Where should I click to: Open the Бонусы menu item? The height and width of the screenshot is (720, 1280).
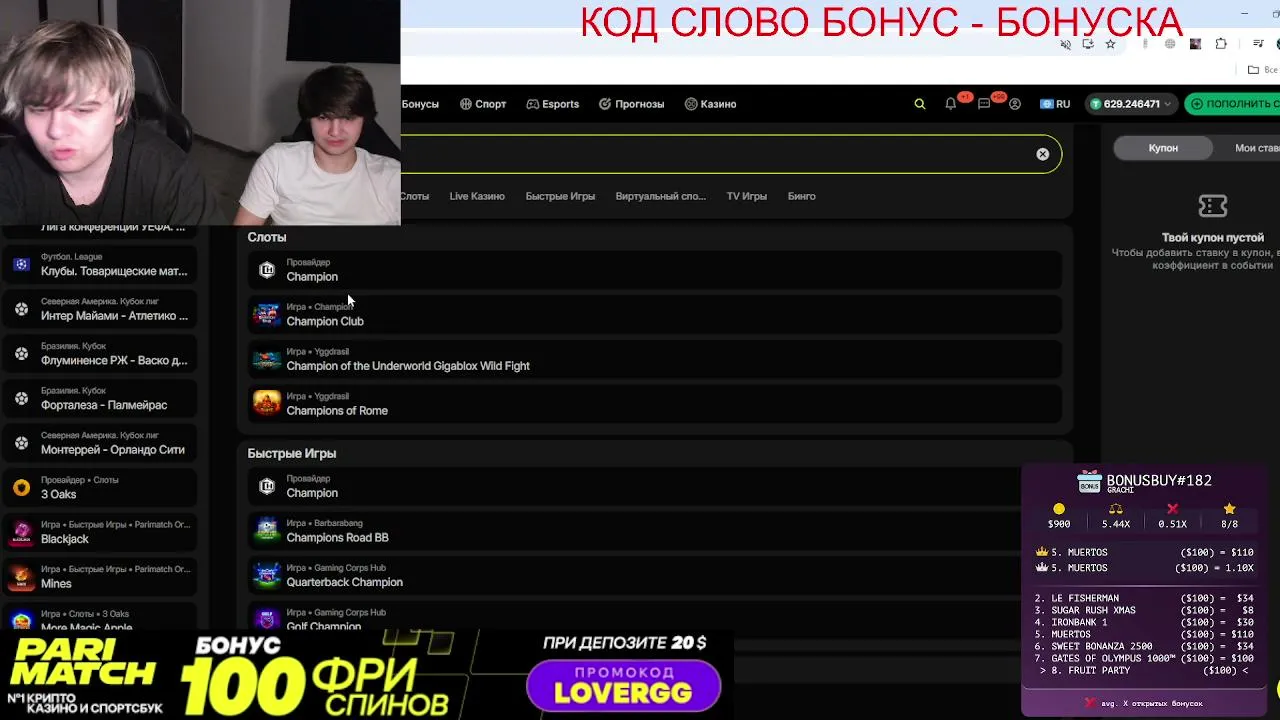pos(420,104)
